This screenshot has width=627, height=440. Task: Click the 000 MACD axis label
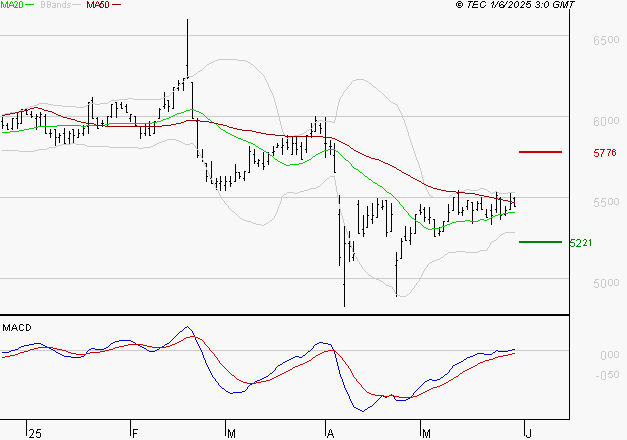(610, 355)
